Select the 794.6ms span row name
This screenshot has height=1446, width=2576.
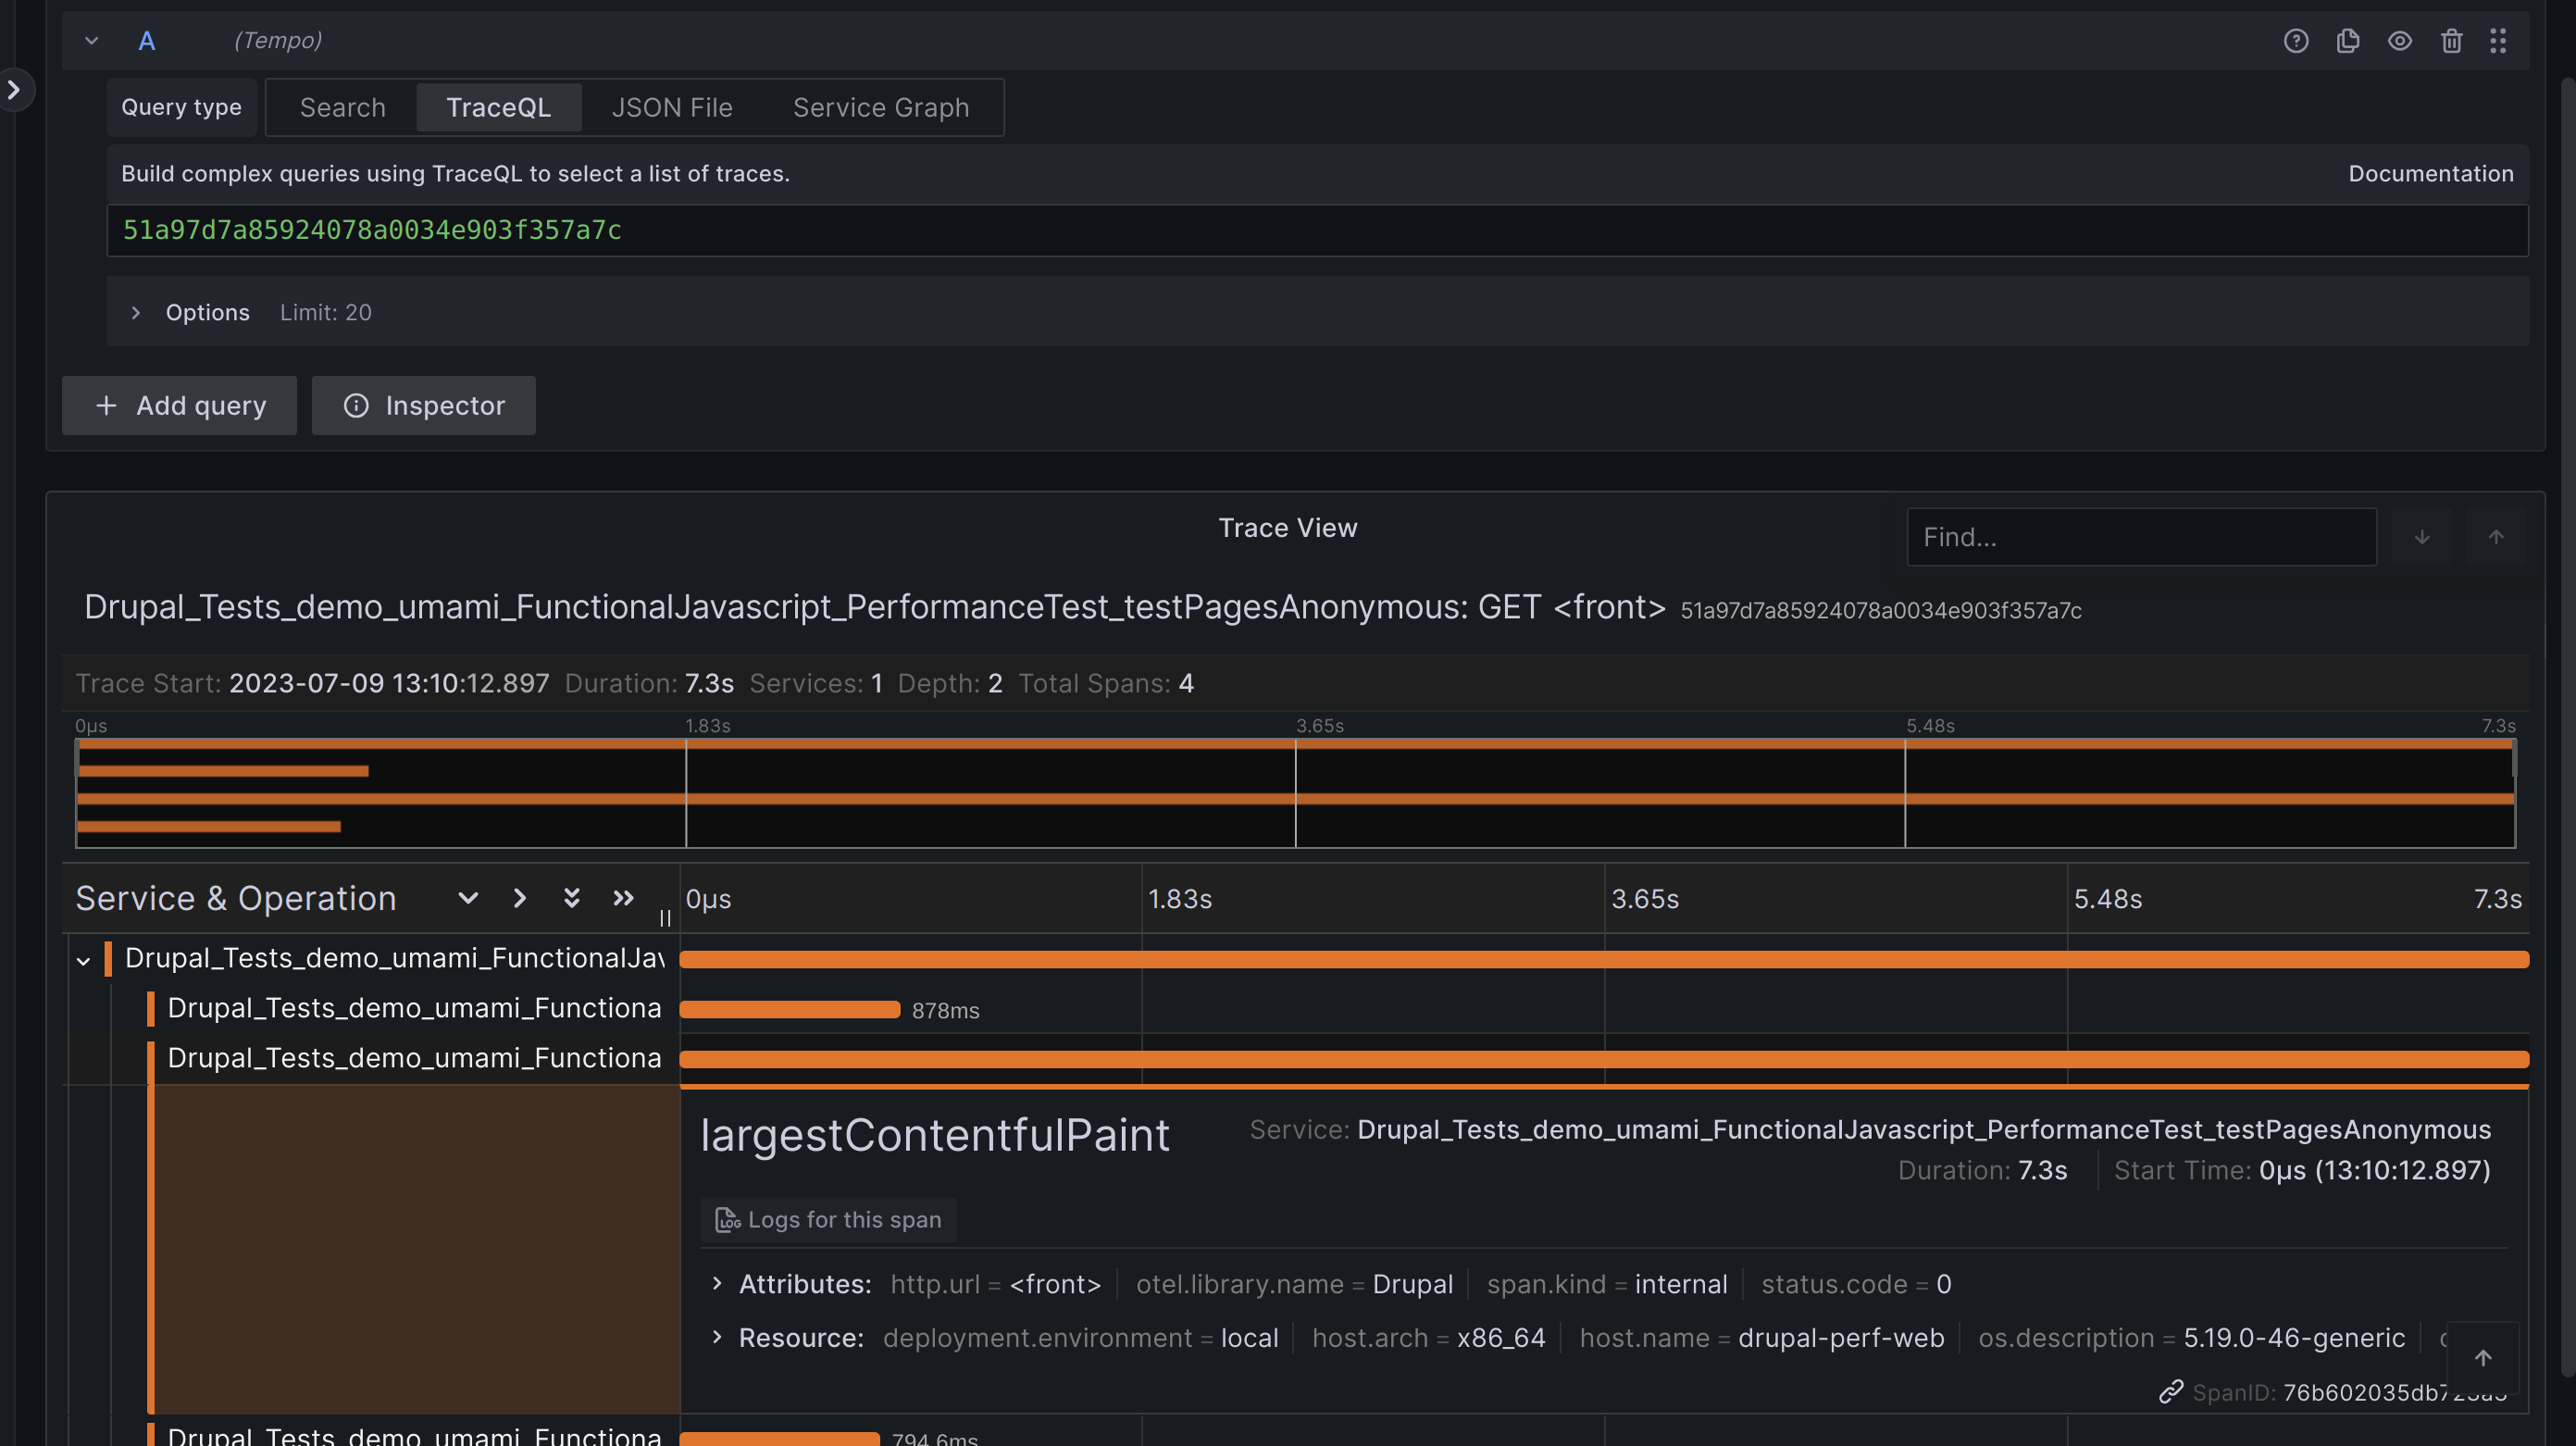[414, 1436]
